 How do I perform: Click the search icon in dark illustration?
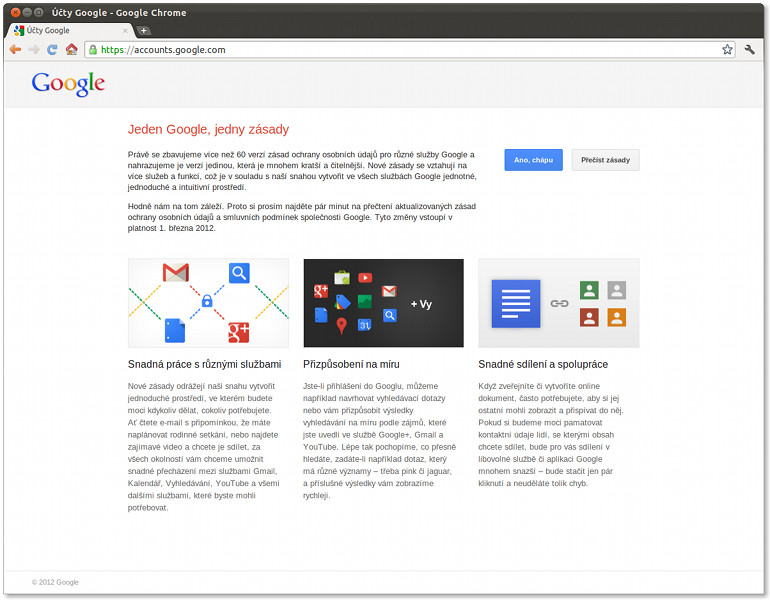point(389,315)
